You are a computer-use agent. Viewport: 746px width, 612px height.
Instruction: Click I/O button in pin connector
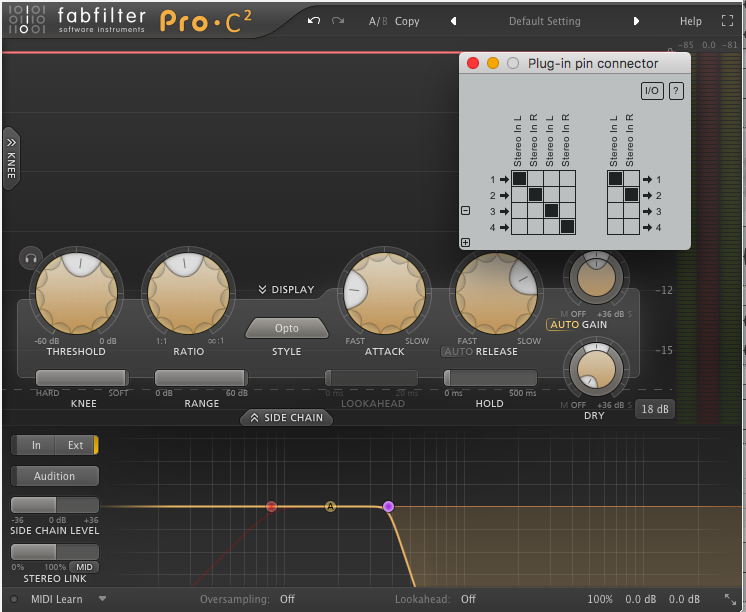pyautogui.click(x=652, y=91)
